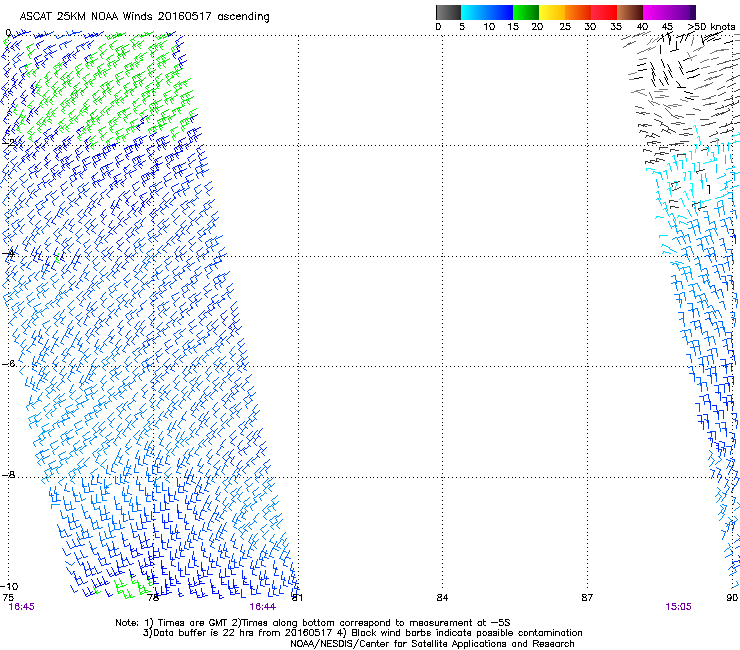Click the orange 25-30 knots color swatch
The height and width of the screenshot is (650, 740).
(x=578, y=12)
